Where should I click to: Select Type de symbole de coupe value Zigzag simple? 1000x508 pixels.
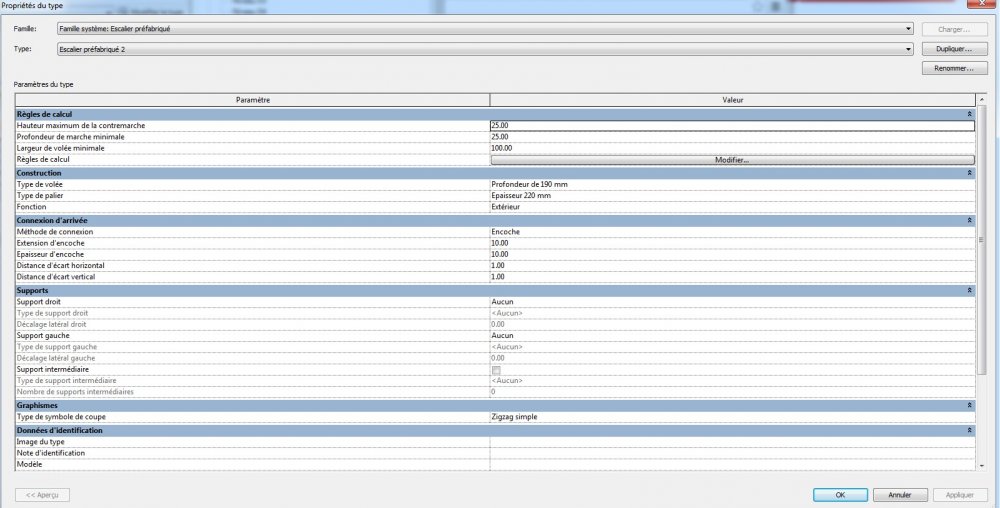click(732, 417)
